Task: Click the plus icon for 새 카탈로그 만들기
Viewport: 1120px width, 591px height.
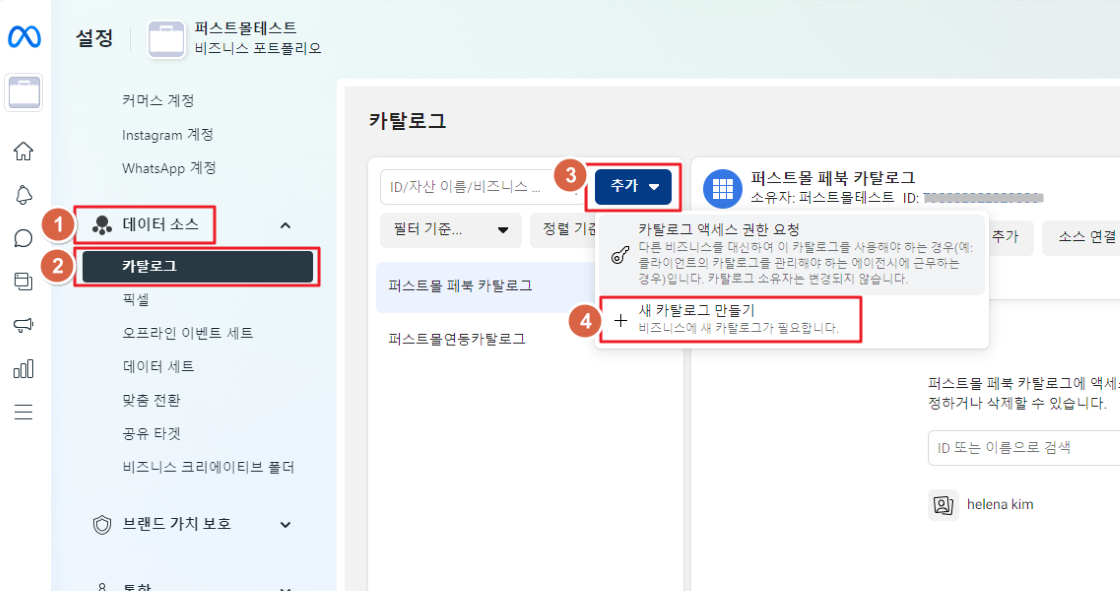Action: tap(621, 321)
